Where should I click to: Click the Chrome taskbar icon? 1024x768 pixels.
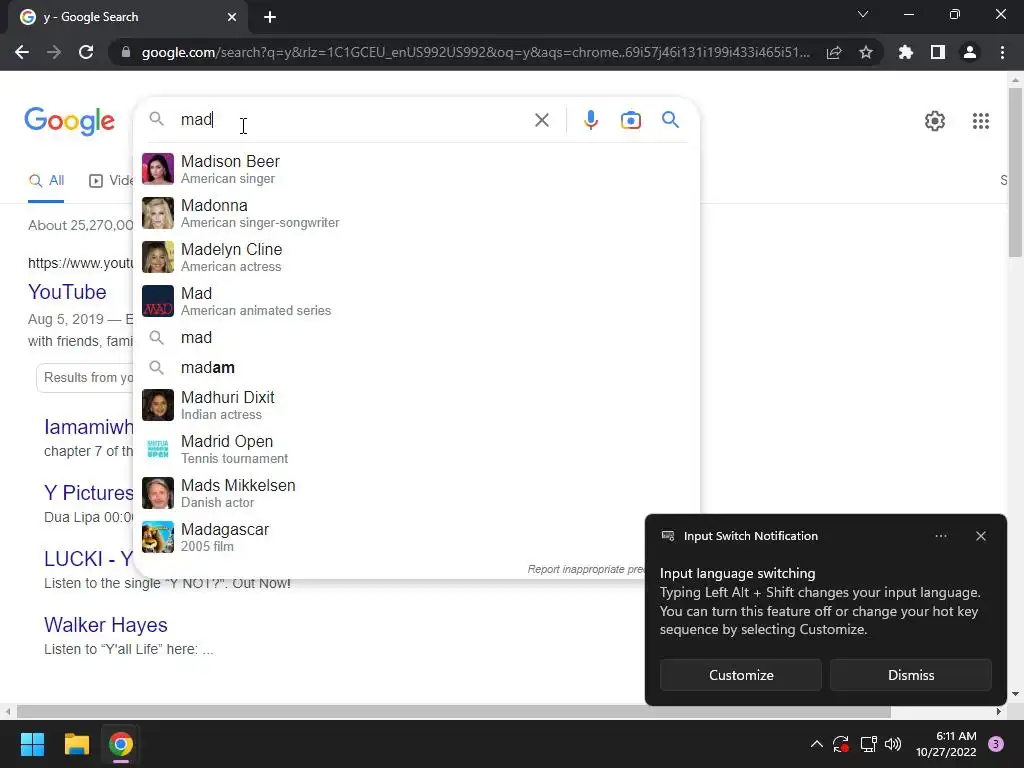[x=121, y=744]
